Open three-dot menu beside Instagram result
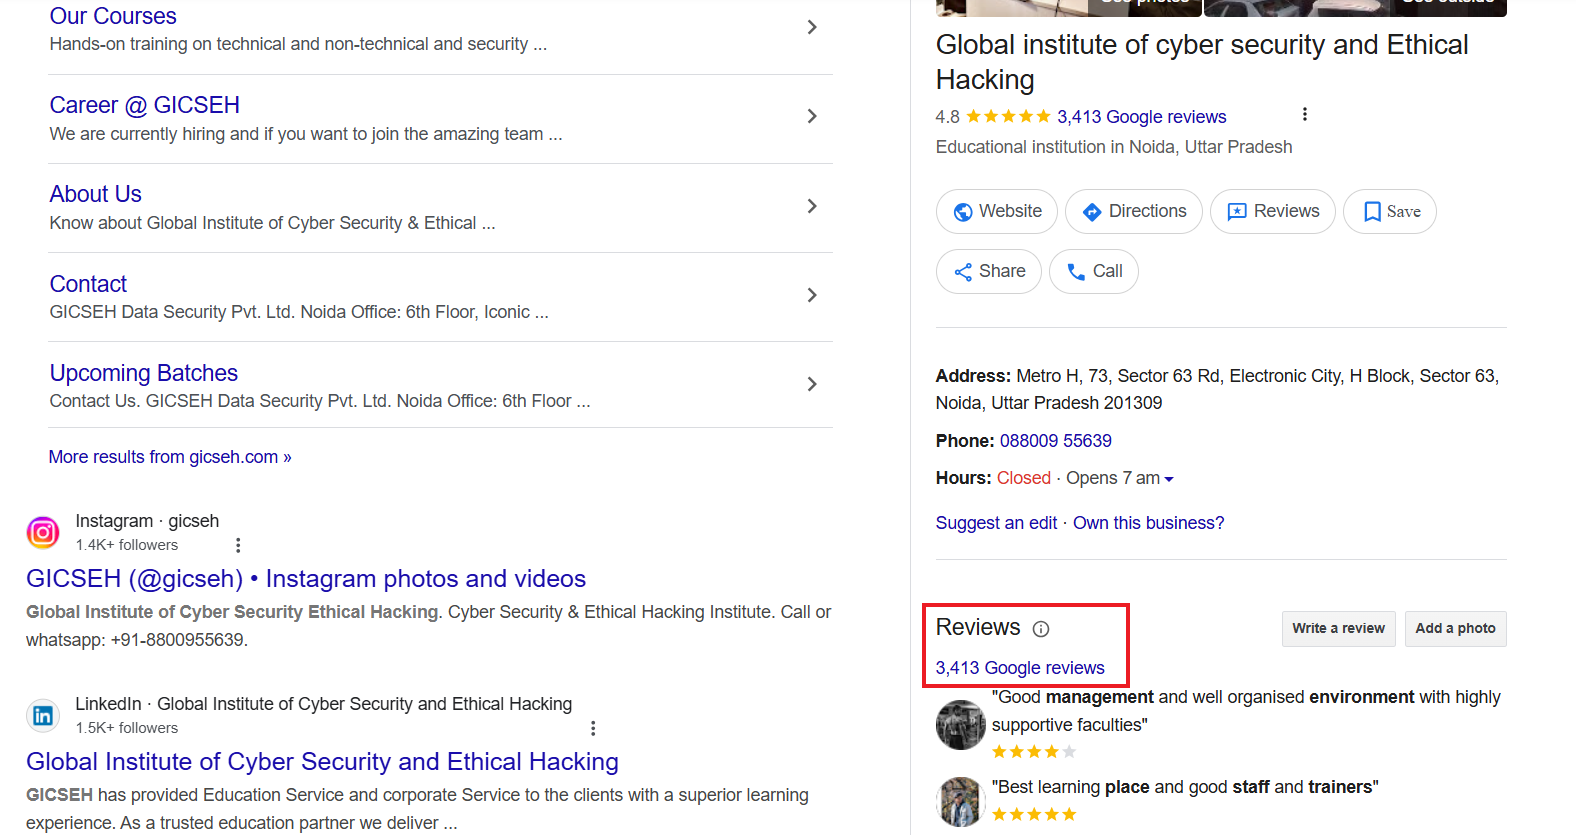Viewport: 1576px width, 835px height. click(x=238, y=545)
